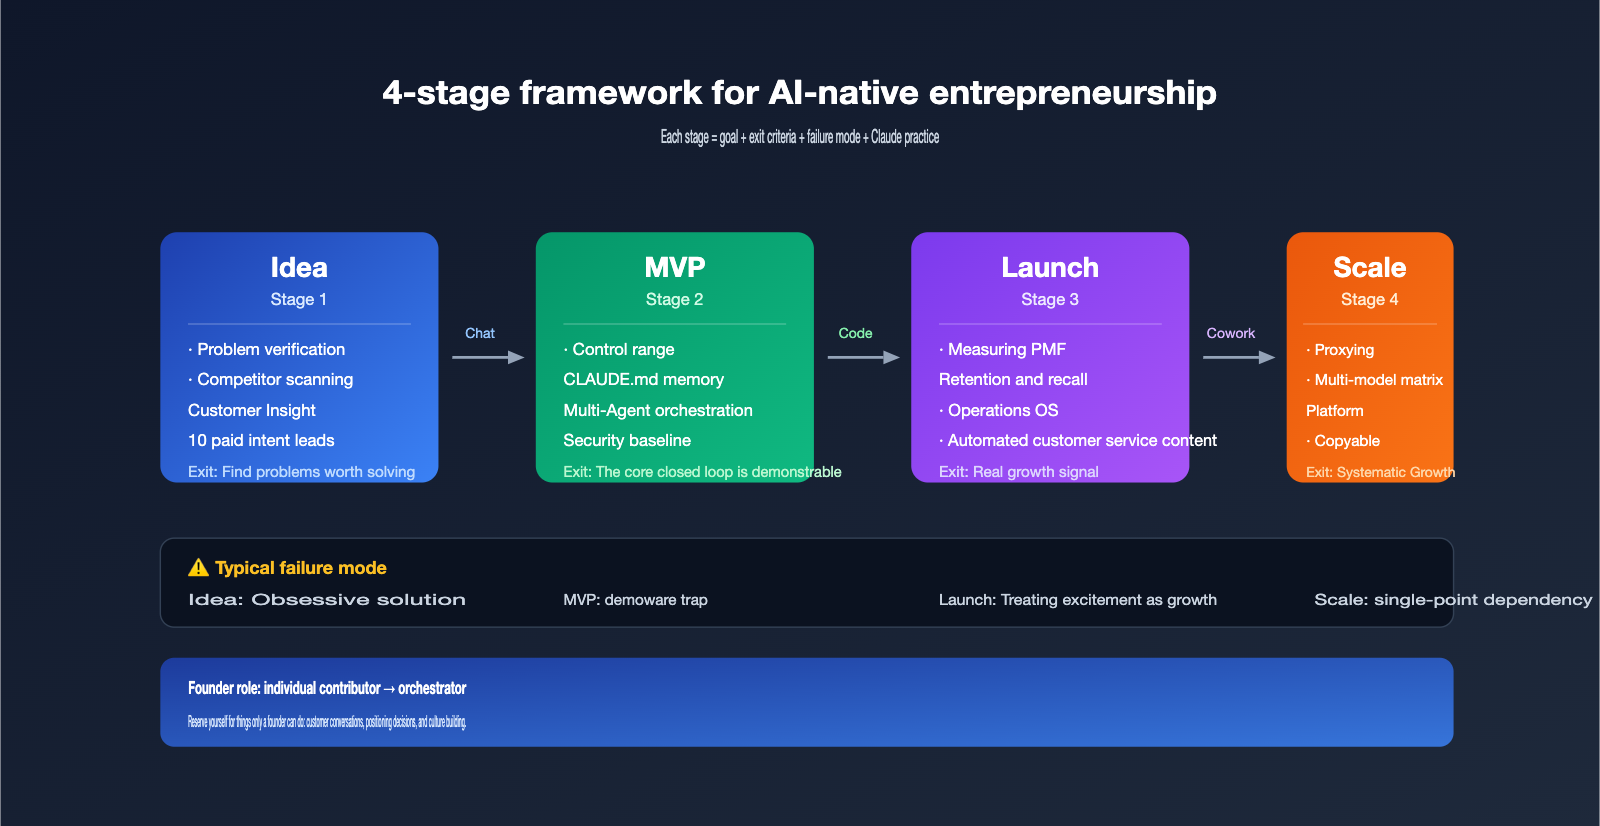The image size is (1600, 826).
Task: Select the "MVP" card heading
Action: point(675,268)
